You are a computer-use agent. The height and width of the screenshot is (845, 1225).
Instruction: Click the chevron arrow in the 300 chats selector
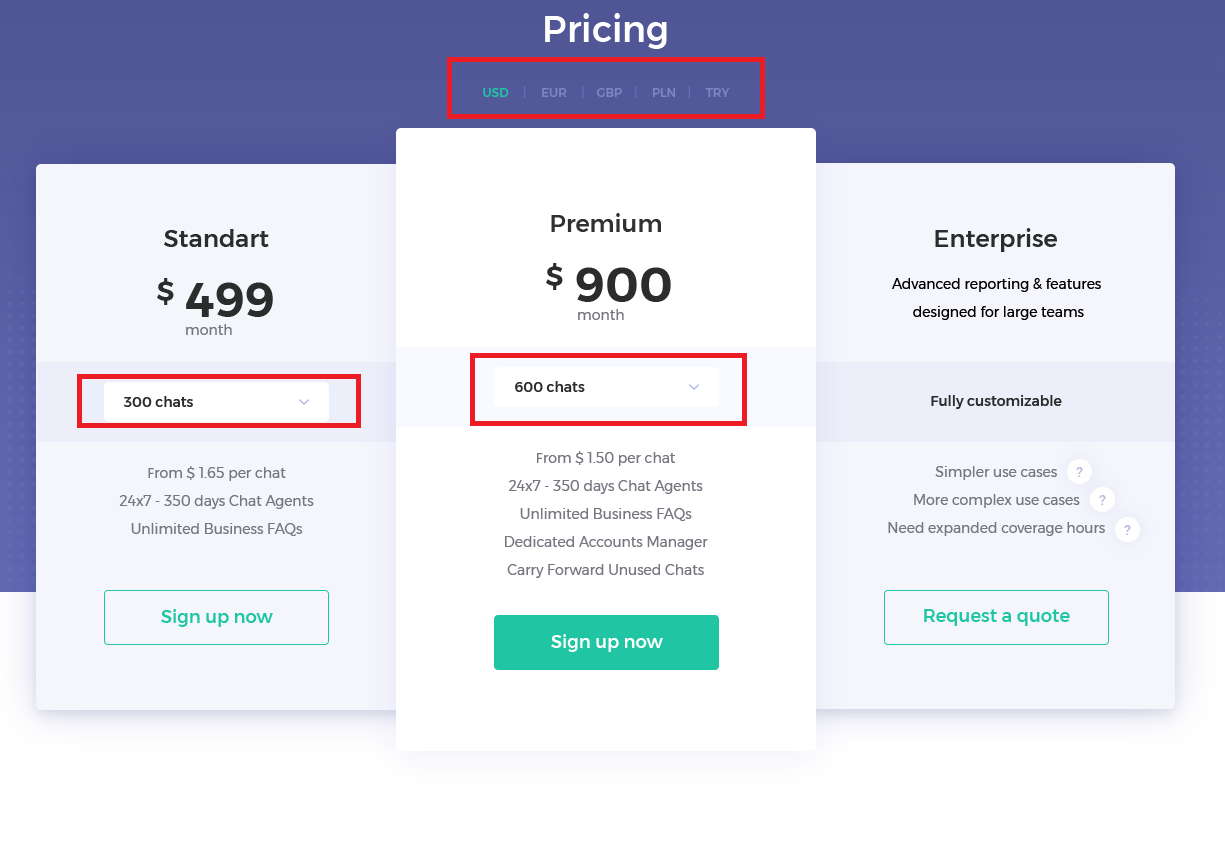pyautogui.click(x=304, y=402)
